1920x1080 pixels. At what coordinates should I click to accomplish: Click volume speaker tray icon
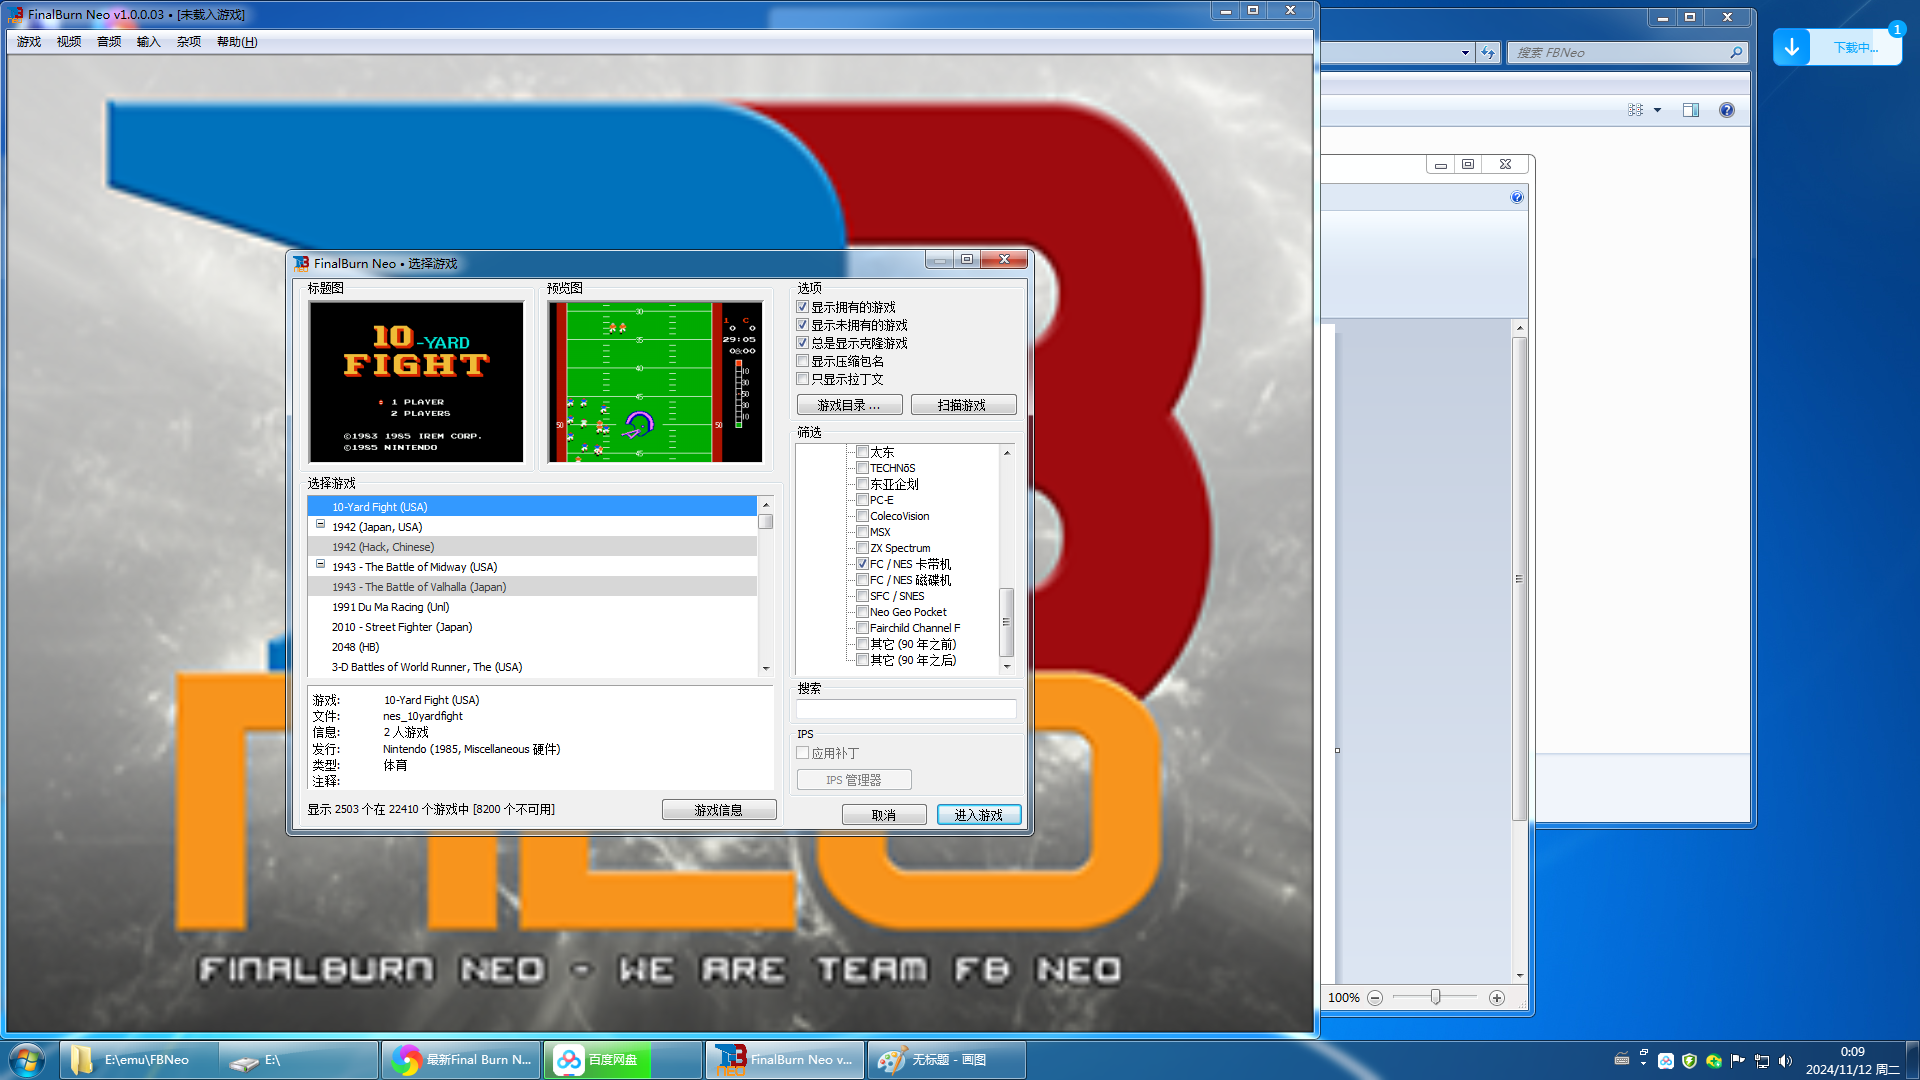coord(1786,1061)
